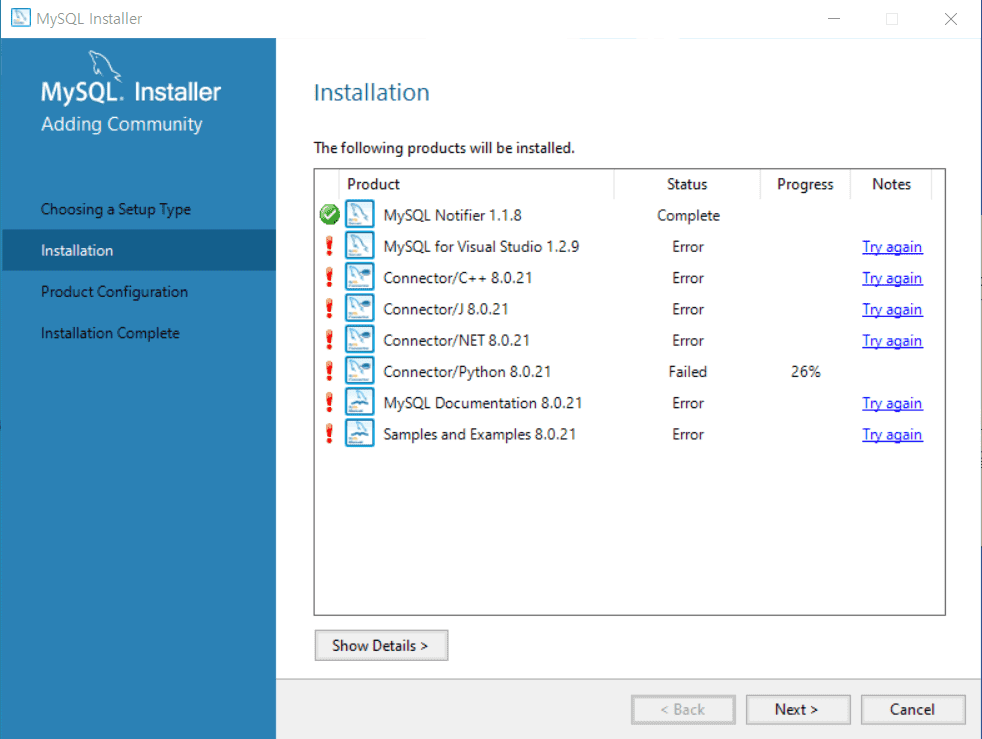The image size is (982, 739).
Task: Expand the Show Details panel
Action: [x=381, y=645]
